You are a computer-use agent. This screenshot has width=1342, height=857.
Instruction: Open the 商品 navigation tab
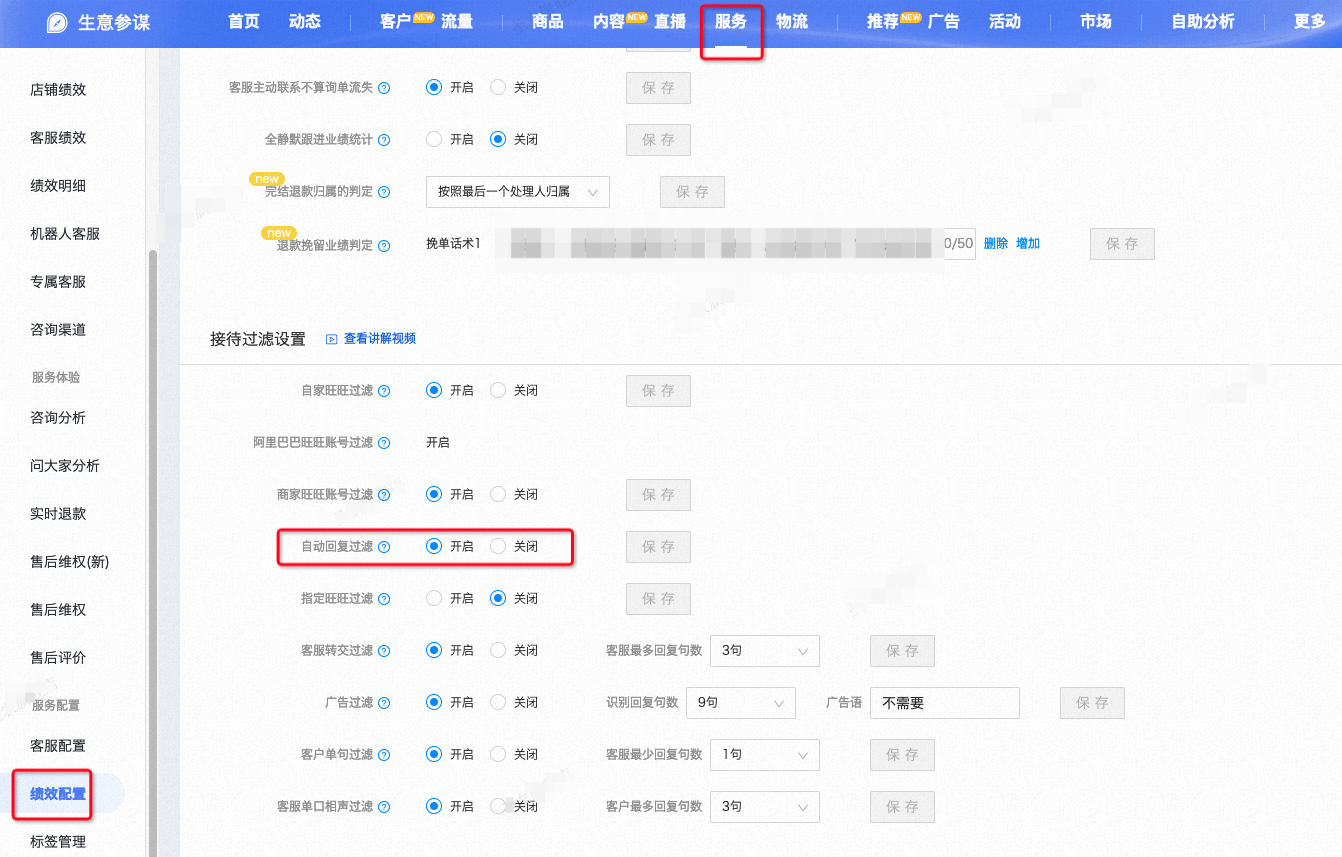pyautogui.click(x=548, y=21)
